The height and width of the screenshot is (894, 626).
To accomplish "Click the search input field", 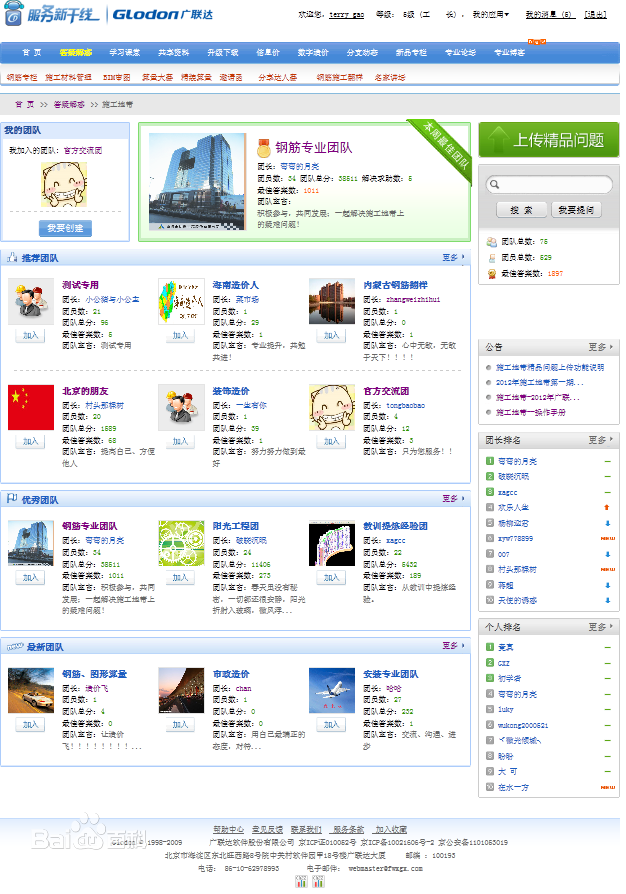I will [550, 184].
